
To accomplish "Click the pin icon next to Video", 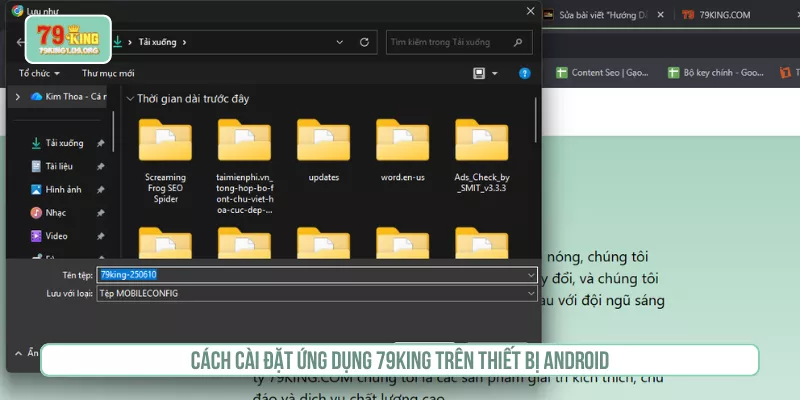I will pyautogui.click(x=101, y=236).
